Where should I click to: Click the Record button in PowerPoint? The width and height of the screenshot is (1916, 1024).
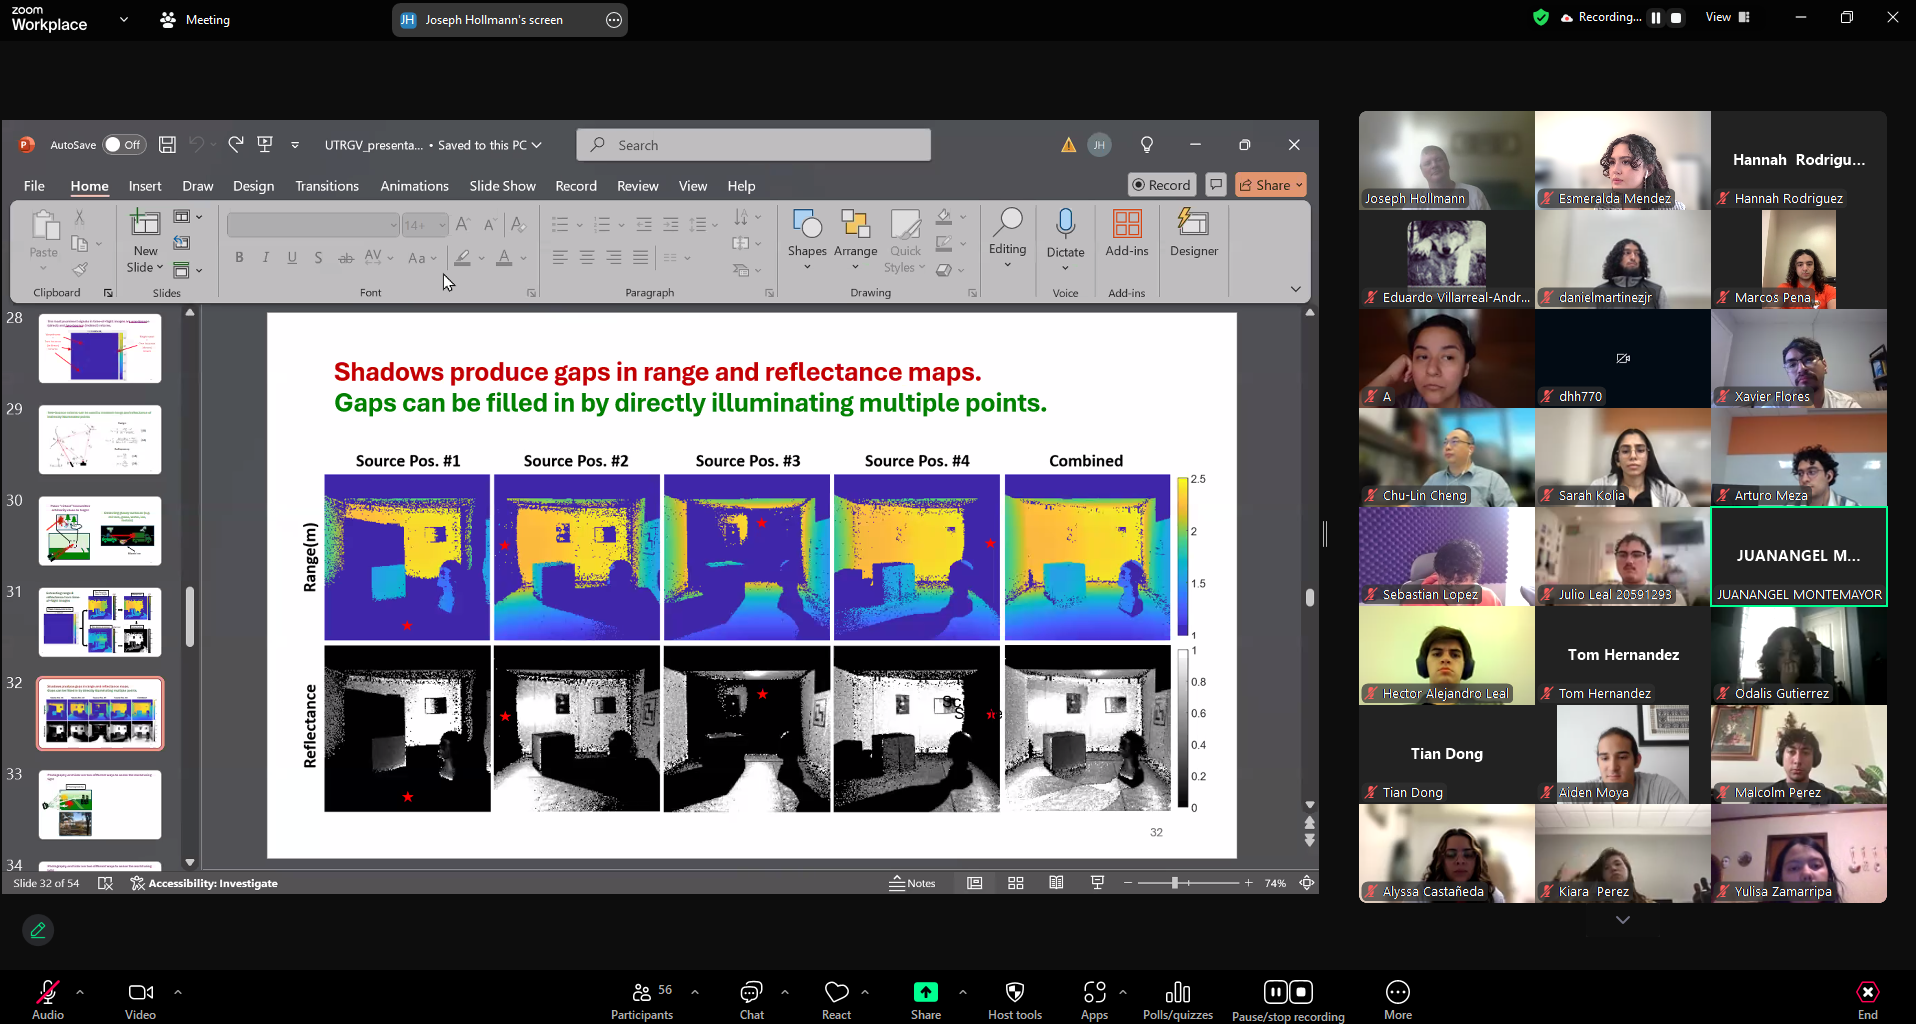tap(1162, 185)
